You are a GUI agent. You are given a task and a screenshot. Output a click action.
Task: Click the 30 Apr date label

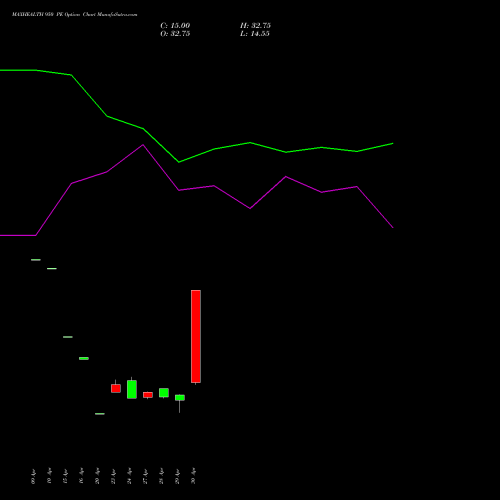coord(193,476)
